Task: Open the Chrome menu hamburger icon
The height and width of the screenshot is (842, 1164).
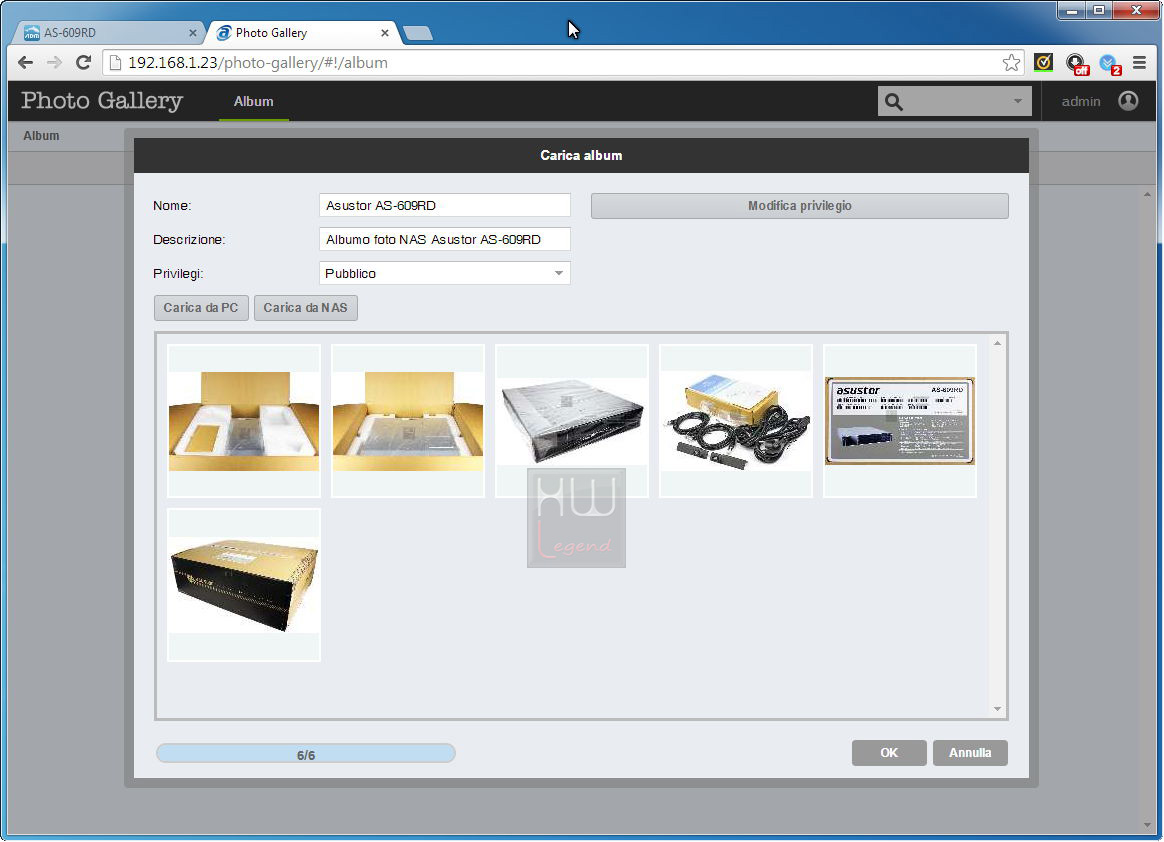Action: [1140, 63]
